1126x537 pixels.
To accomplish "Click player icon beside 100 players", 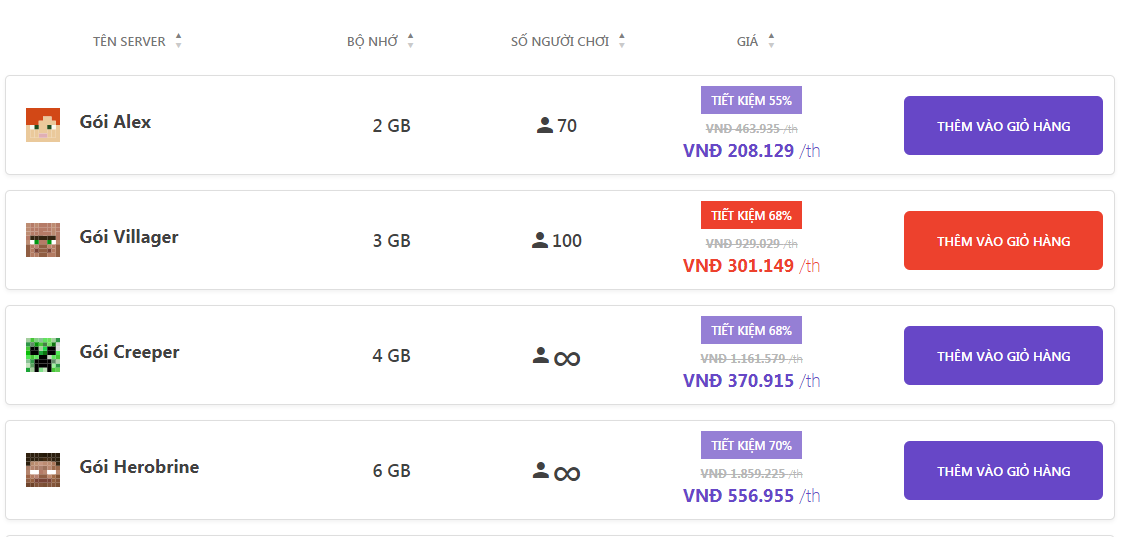I will (540, 241).
